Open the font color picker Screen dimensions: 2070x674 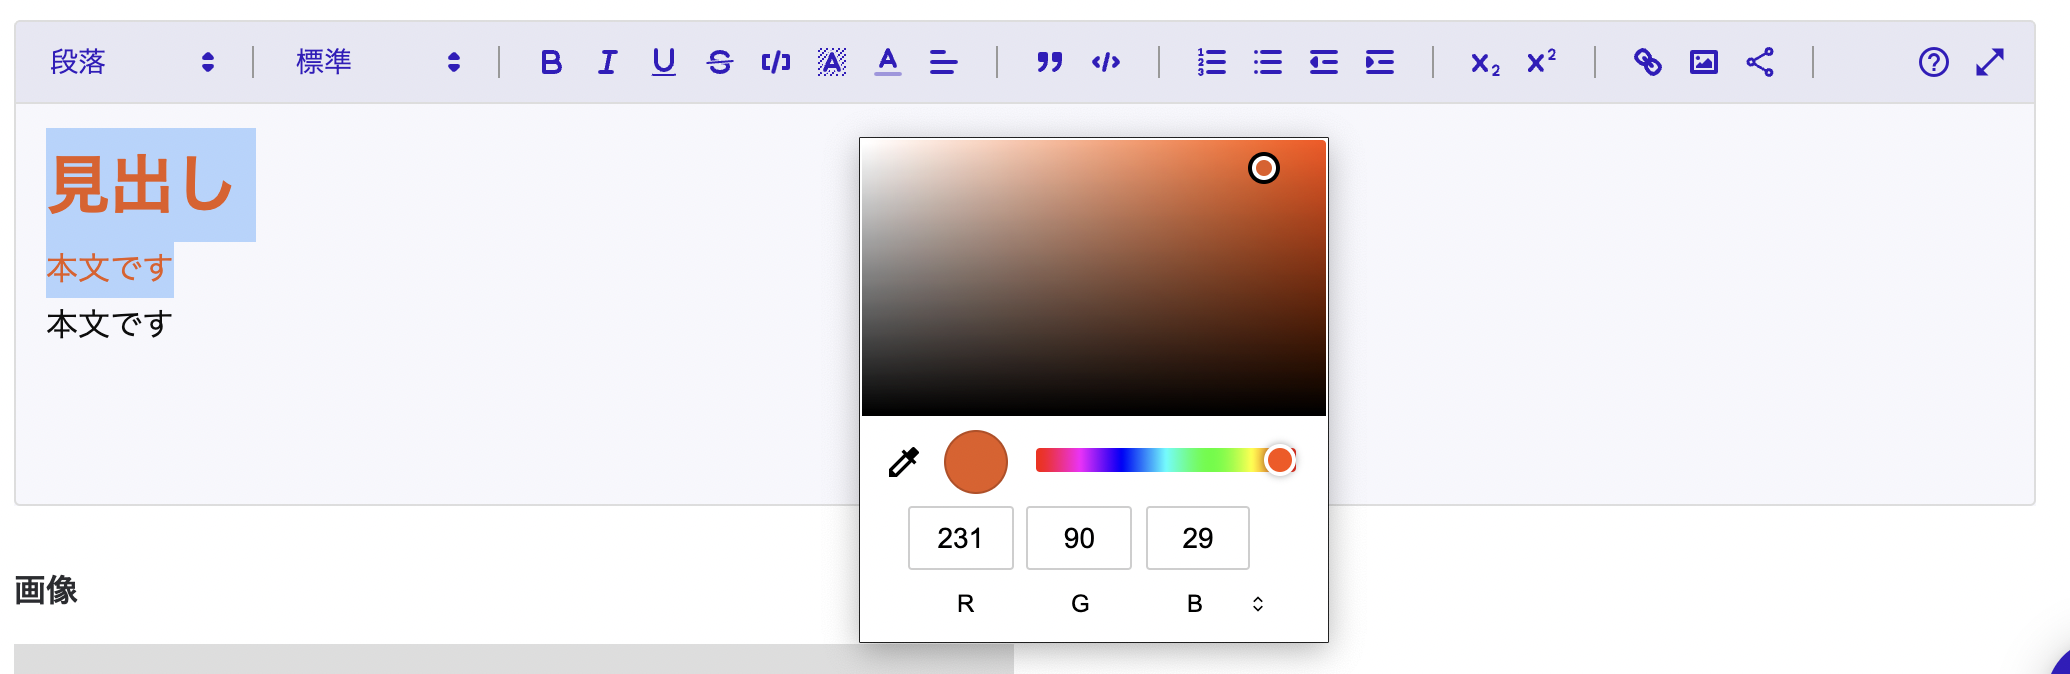(x=887, y=62)
